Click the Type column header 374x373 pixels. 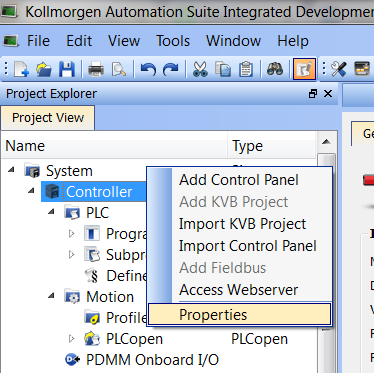pyautogui.click(x=272, y=146)
